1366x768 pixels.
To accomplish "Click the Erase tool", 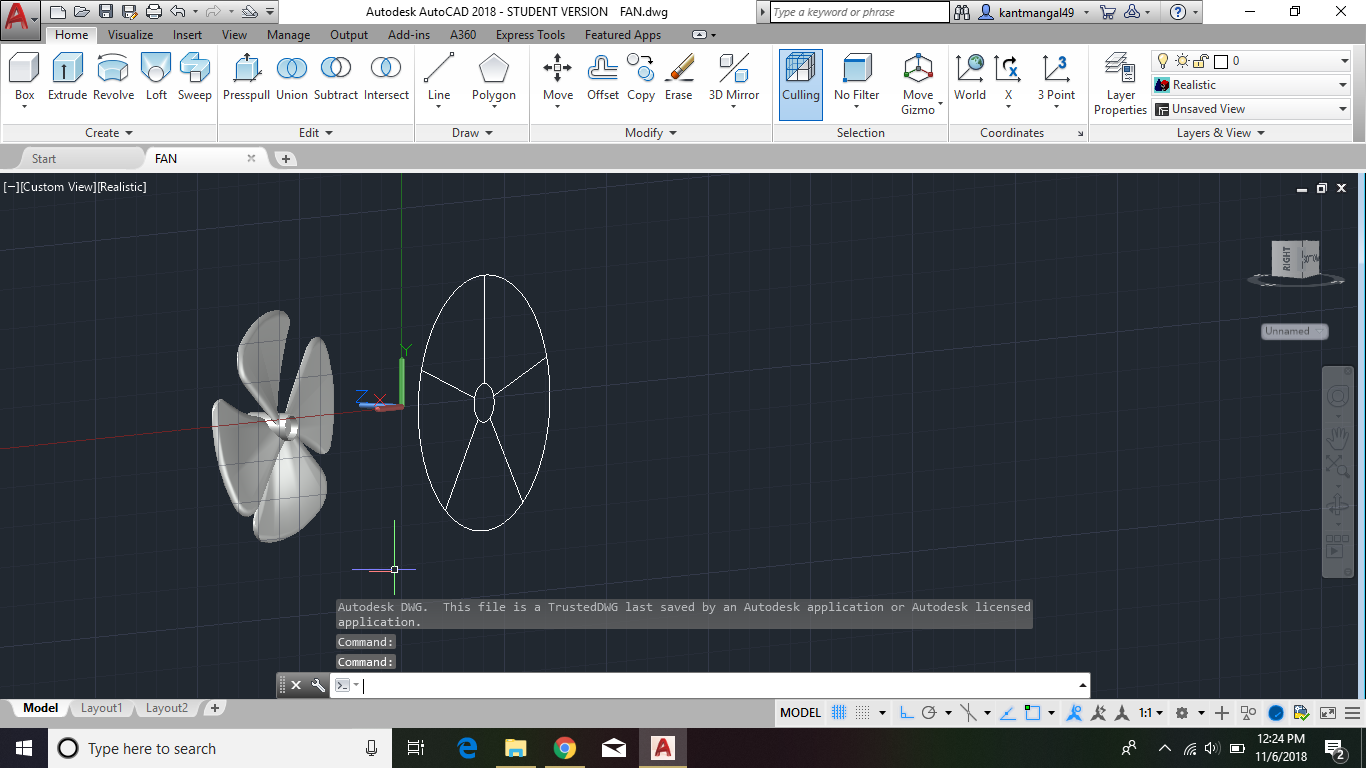I will (678, 77).
